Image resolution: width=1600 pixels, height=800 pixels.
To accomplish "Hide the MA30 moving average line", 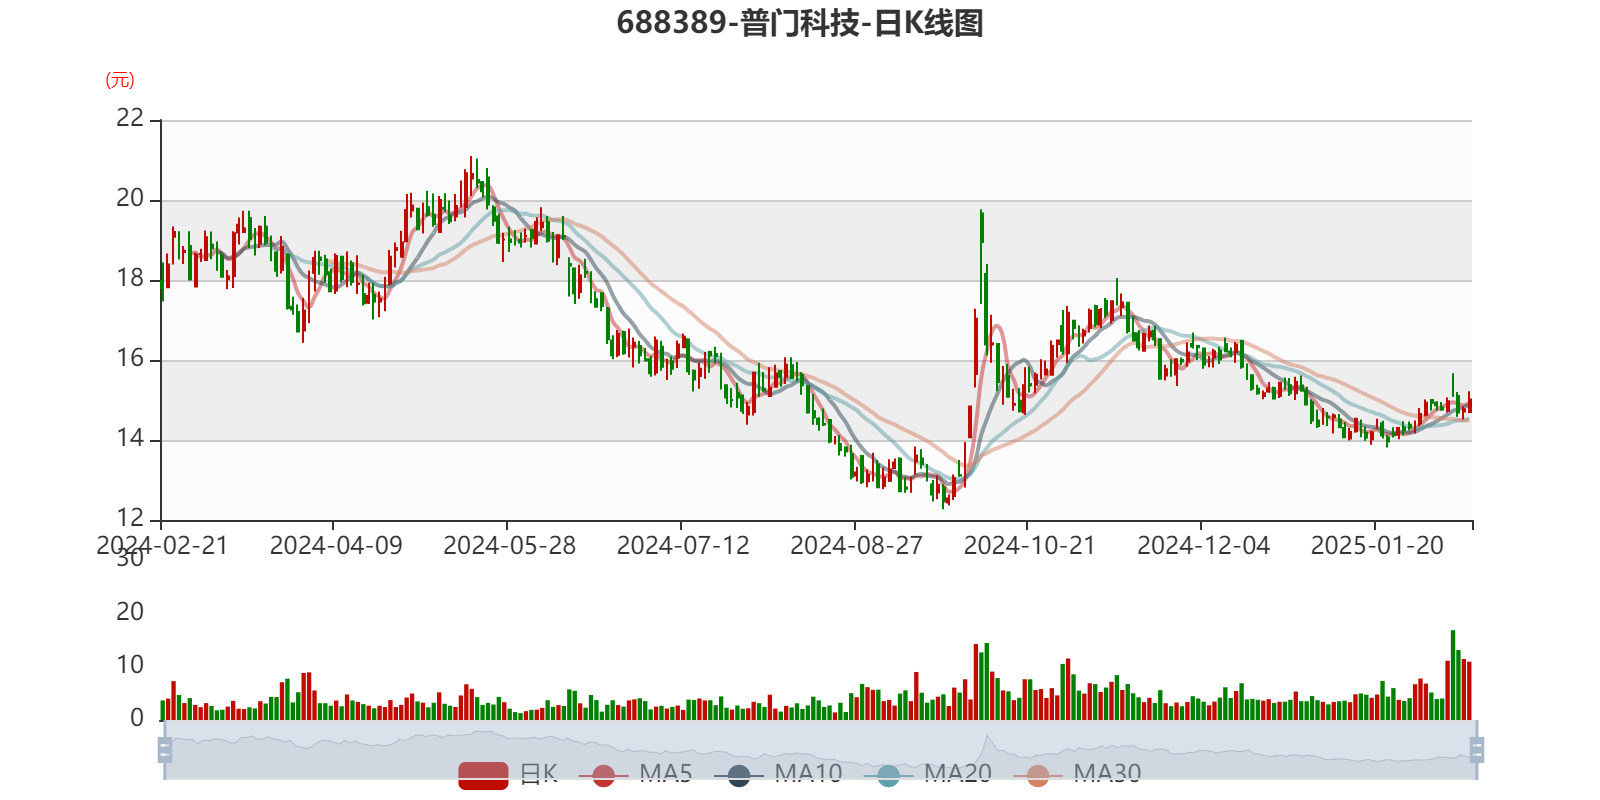I will point(1077,774).
